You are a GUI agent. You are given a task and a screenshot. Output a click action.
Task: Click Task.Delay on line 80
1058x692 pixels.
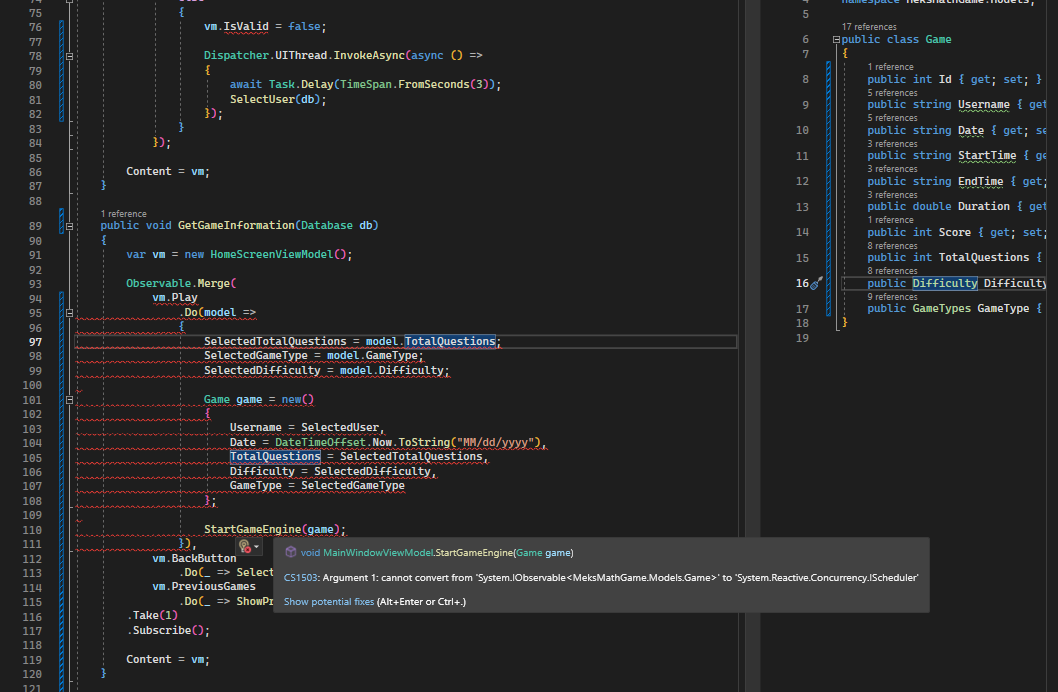point(302,84)
